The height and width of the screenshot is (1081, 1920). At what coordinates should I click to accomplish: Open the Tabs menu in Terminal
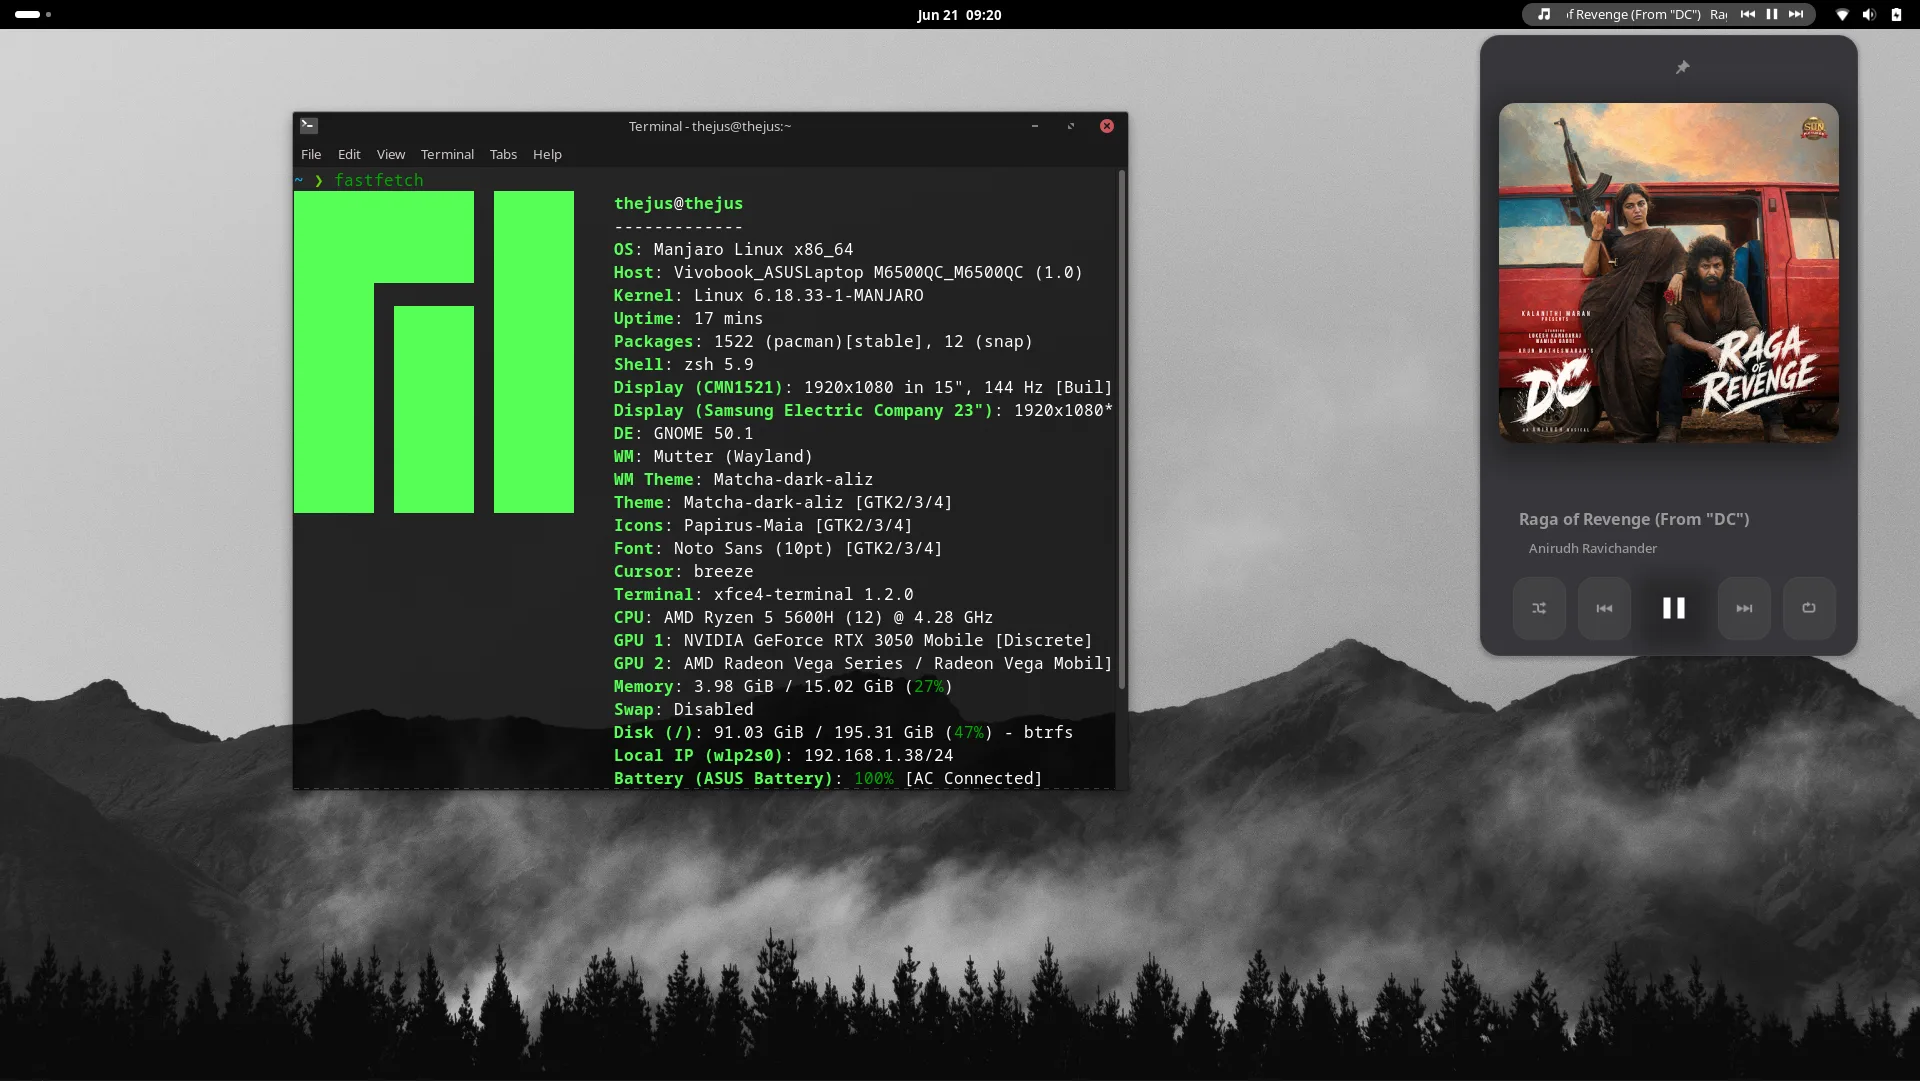click(x=503, y=154)
